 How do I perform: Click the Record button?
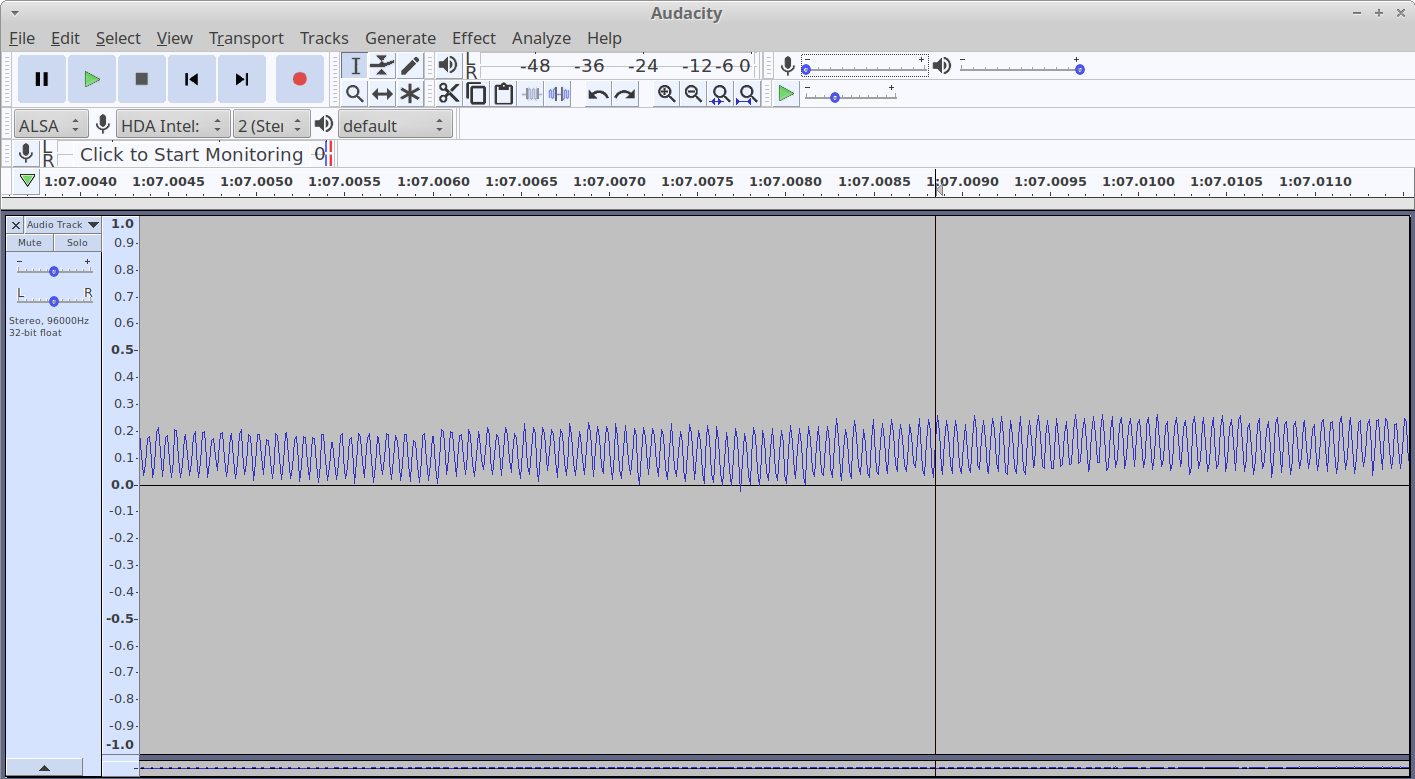[299, 79]
